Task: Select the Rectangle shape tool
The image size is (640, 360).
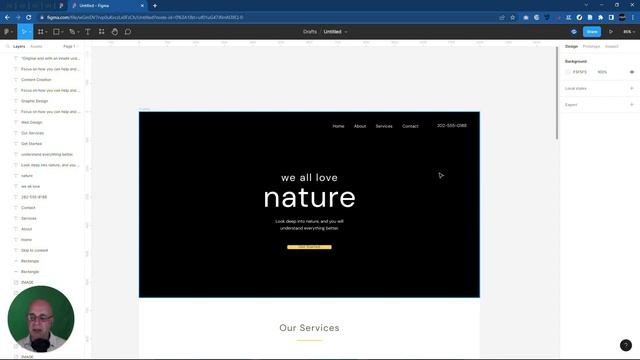Action: [x=56, y=32]
